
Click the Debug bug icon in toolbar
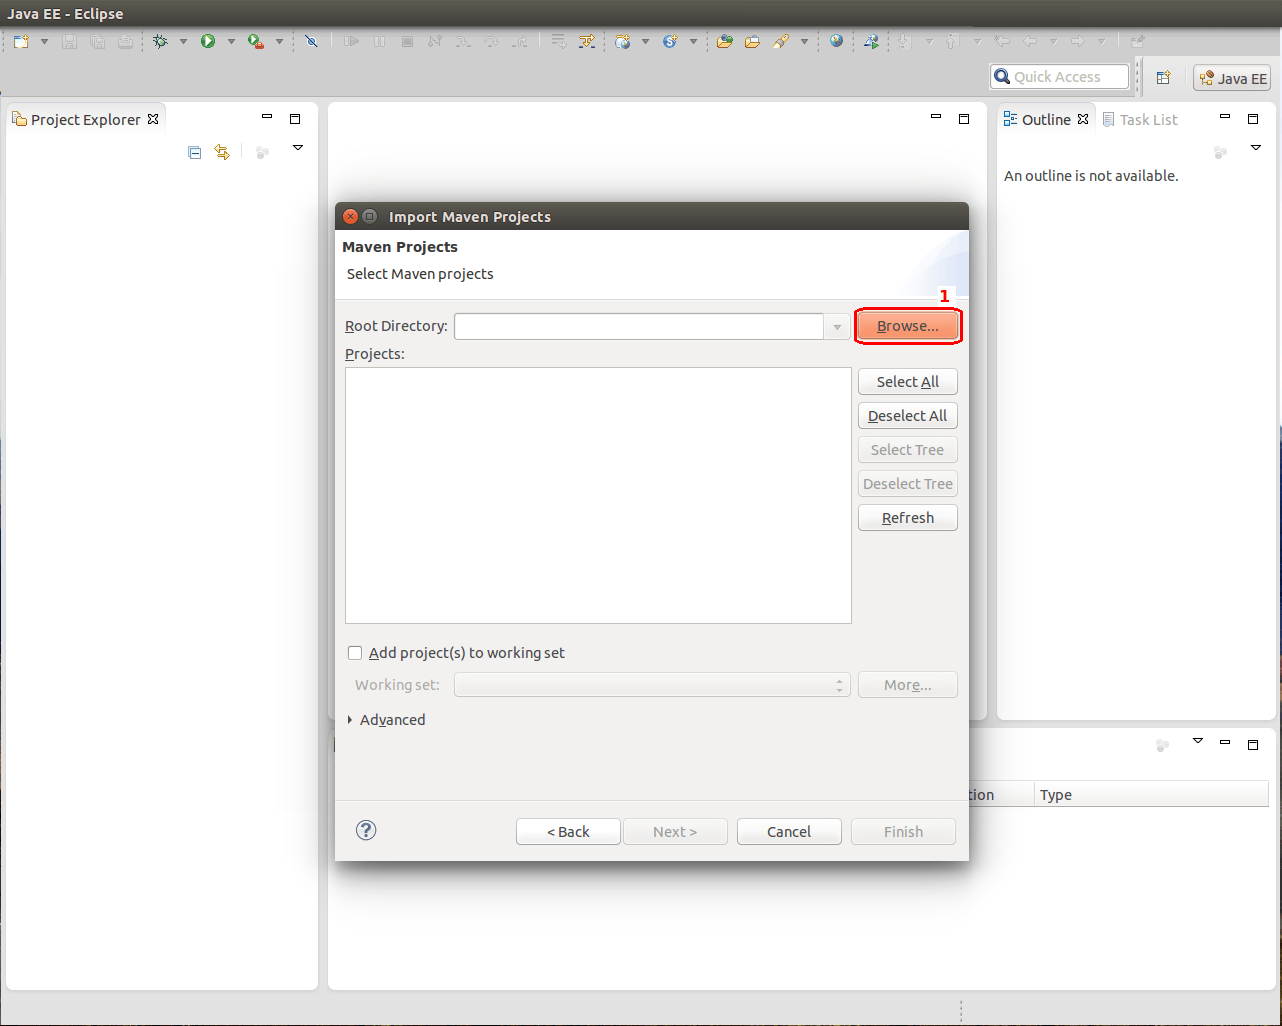160,41
